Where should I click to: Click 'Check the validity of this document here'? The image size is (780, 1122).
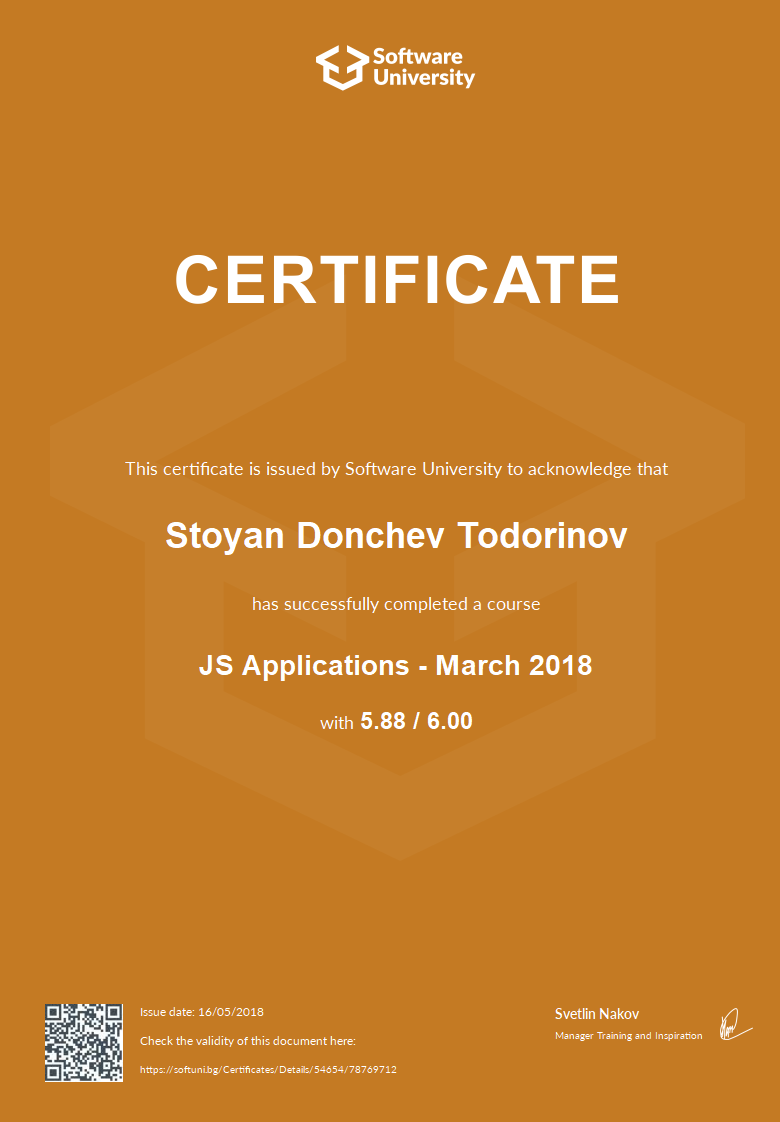point(248,1041)
